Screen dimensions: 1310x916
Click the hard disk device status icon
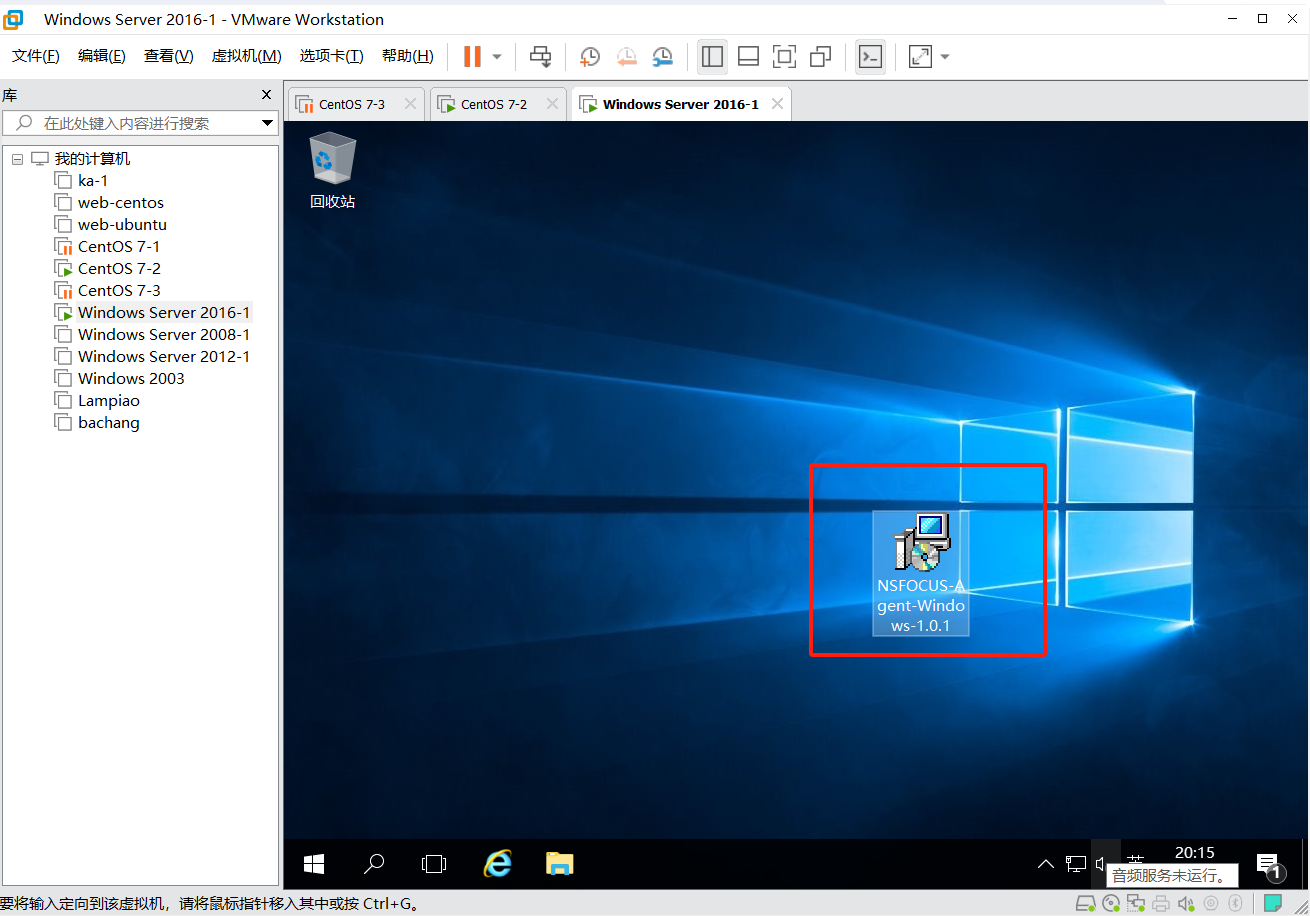(1085, 904)
